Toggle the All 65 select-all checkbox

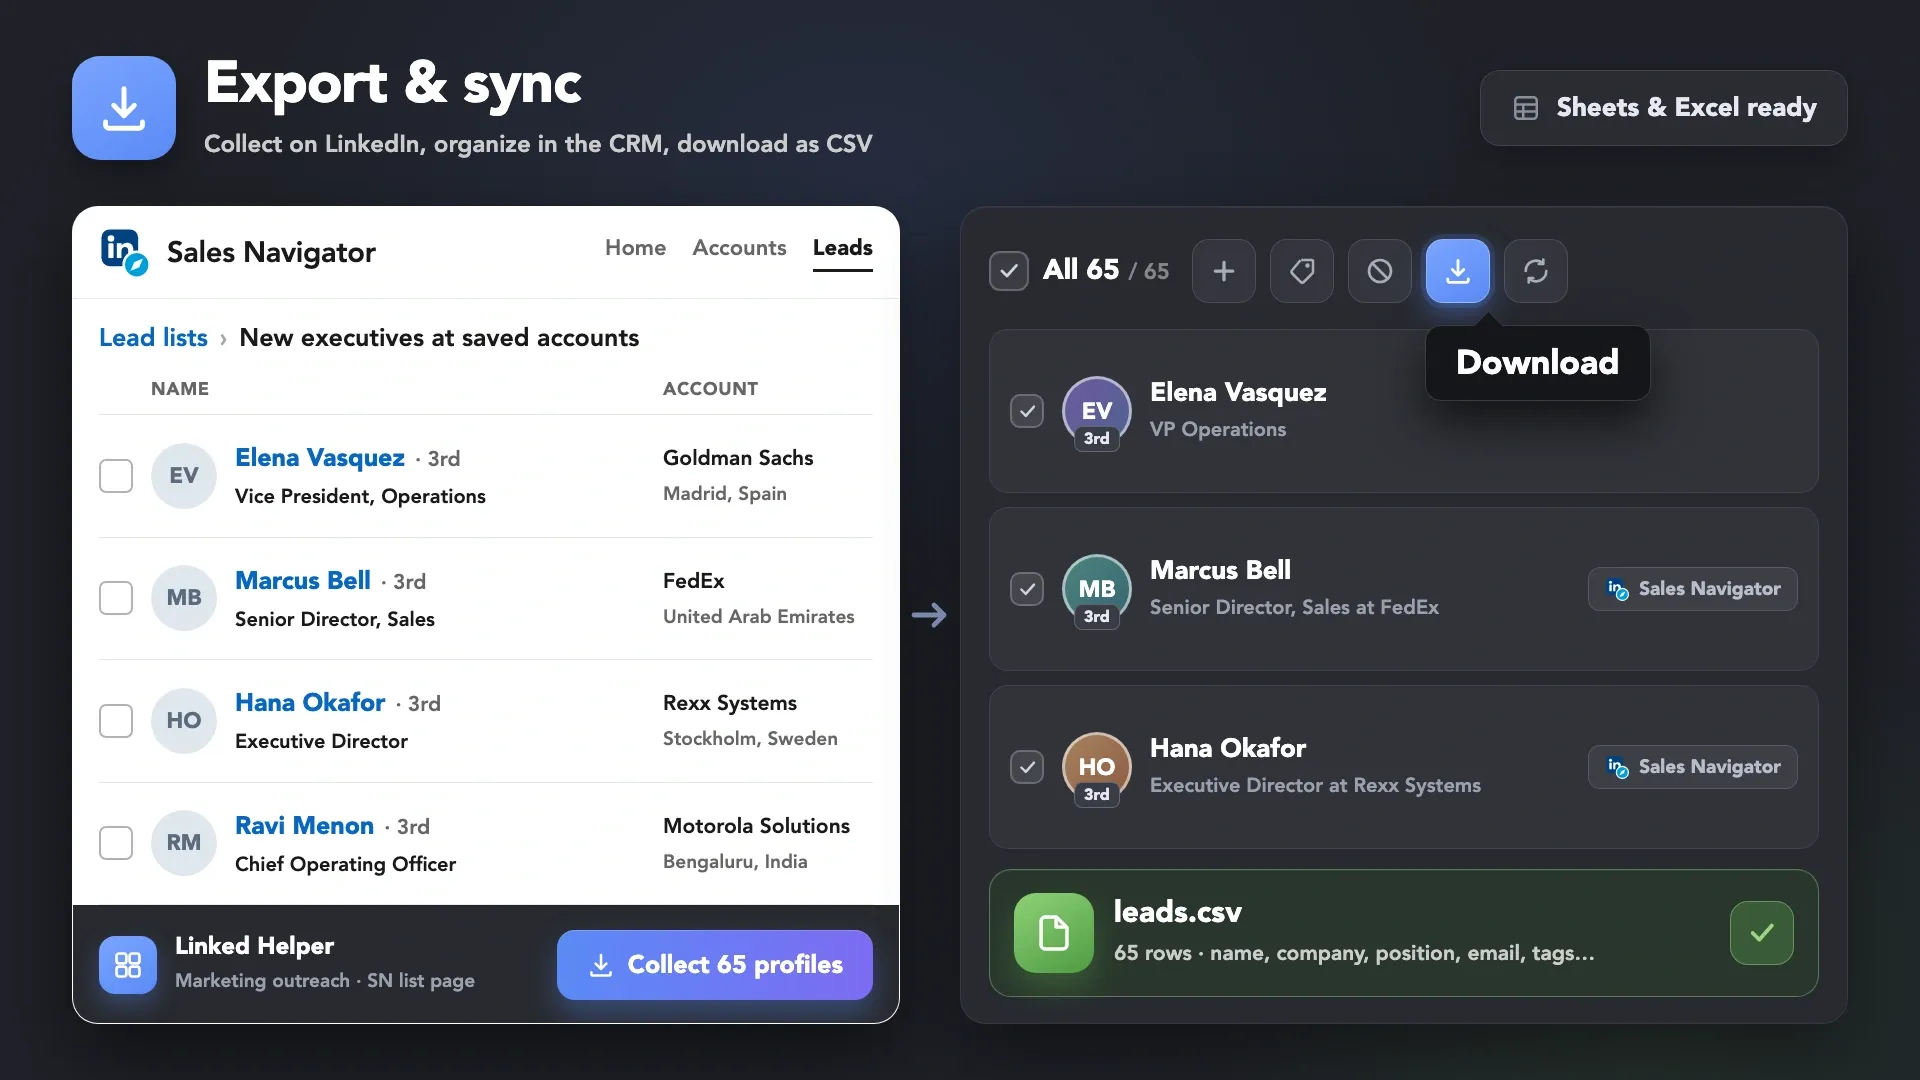(1009, 271)
